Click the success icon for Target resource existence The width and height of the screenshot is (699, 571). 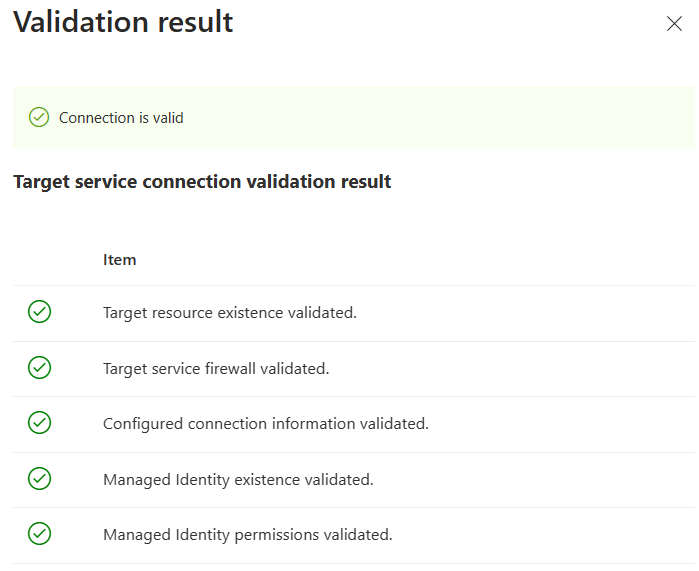click(39, 313)
